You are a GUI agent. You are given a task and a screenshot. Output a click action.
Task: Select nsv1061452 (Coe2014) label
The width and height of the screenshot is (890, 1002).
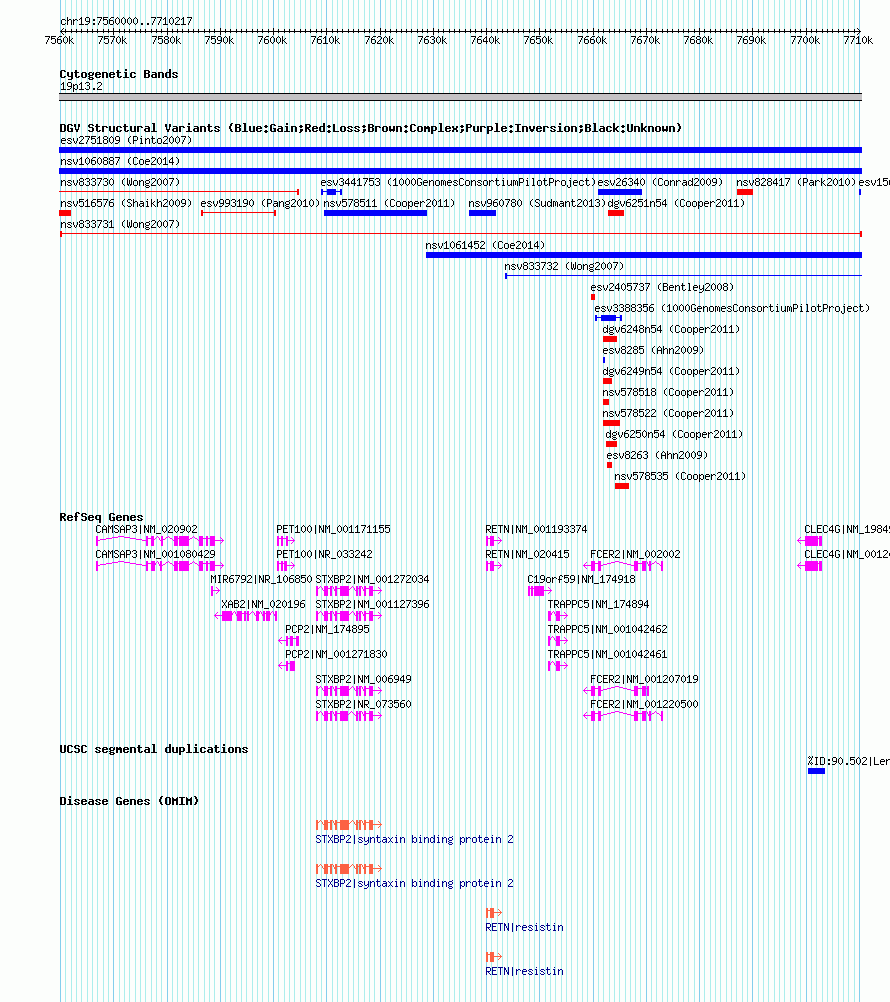[x=486, y=245]
